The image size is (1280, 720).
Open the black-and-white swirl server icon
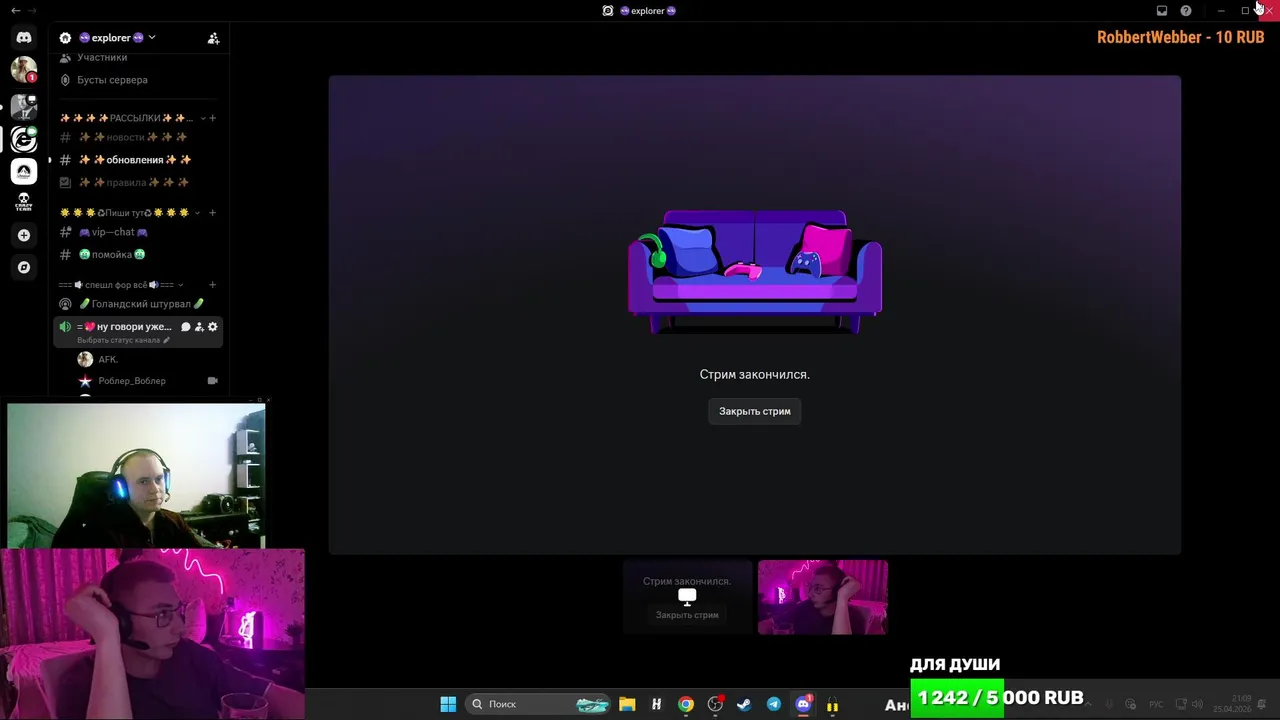click(24, 139)
